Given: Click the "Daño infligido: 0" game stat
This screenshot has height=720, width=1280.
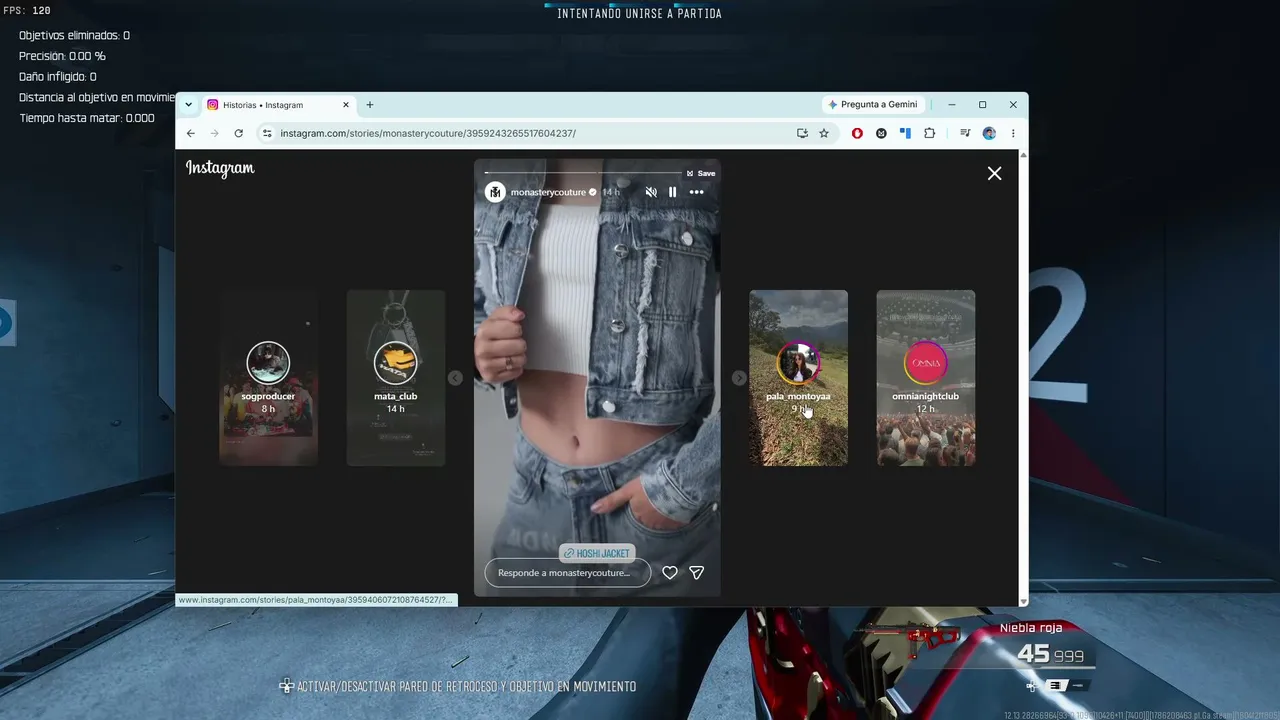Looking at the screenshot, I should pyautogui.click(x=58, y=77).
